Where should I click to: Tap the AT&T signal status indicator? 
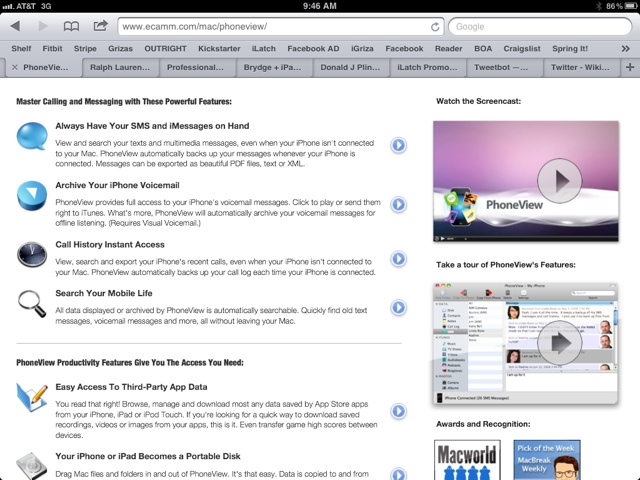[27, 6]
